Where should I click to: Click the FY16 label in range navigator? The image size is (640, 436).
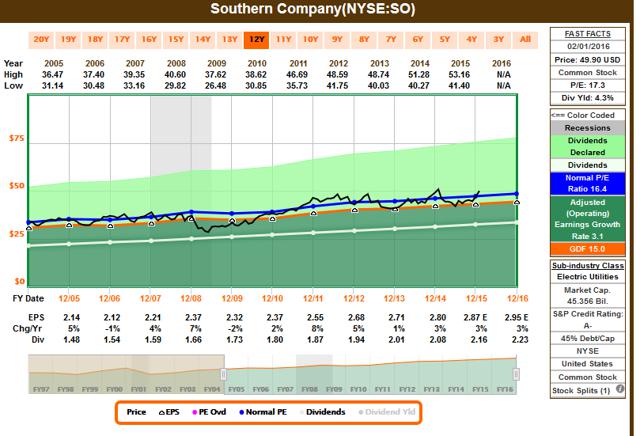pyautogui.click(x=505, y=389)
